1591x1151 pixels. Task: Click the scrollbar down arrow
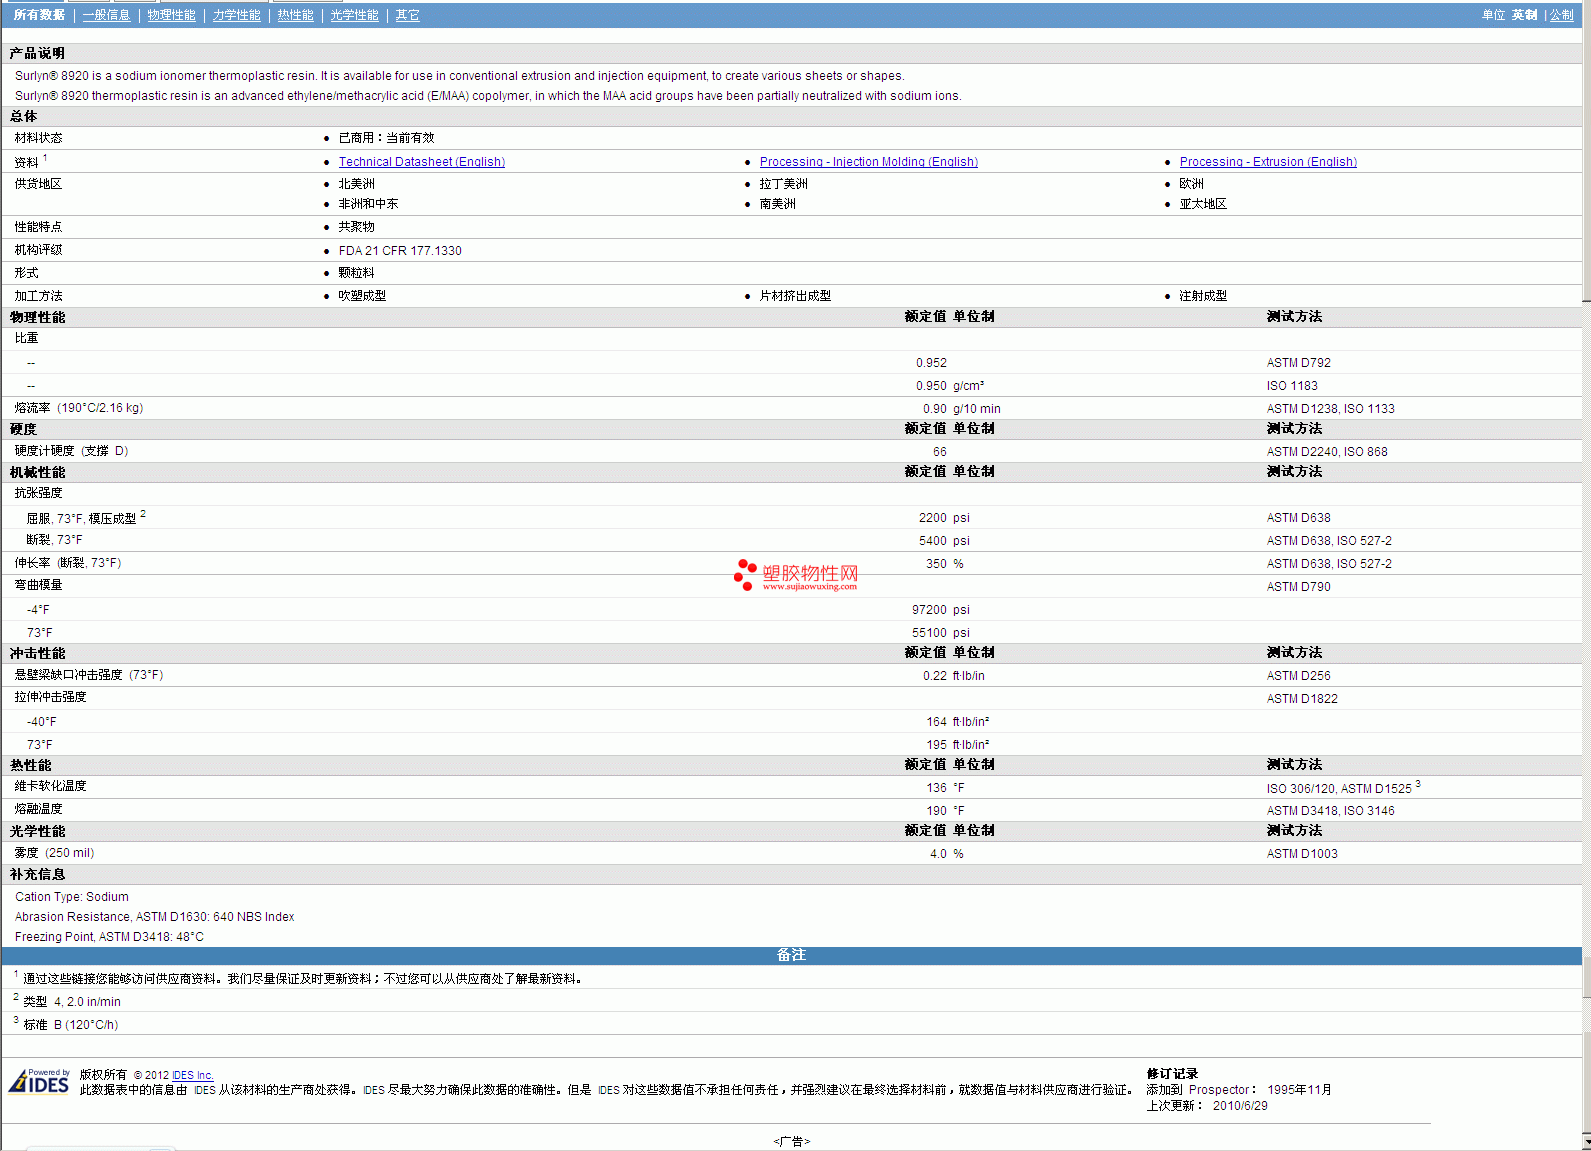pos(1586,1141)
